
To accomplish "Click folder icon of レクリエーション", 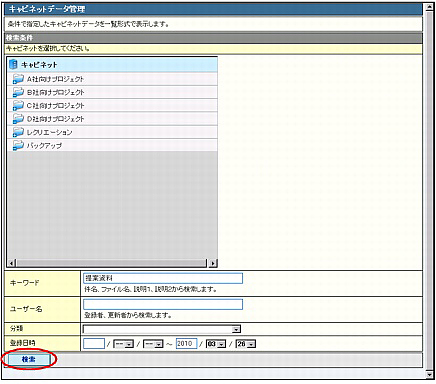I will point(18,132).
